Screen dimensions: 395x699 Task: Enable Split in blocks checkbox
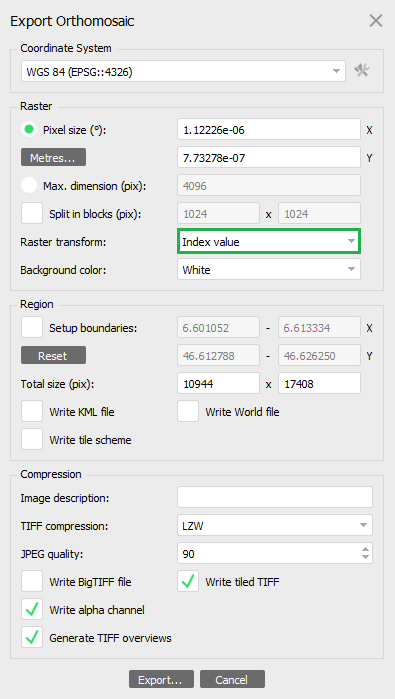tap(32, 213)
